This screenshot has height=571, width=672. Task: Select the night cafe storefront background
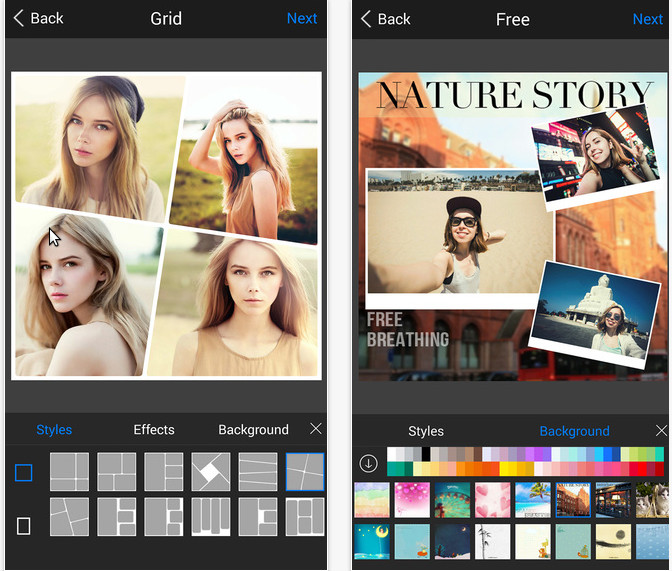tap(613, 500)
